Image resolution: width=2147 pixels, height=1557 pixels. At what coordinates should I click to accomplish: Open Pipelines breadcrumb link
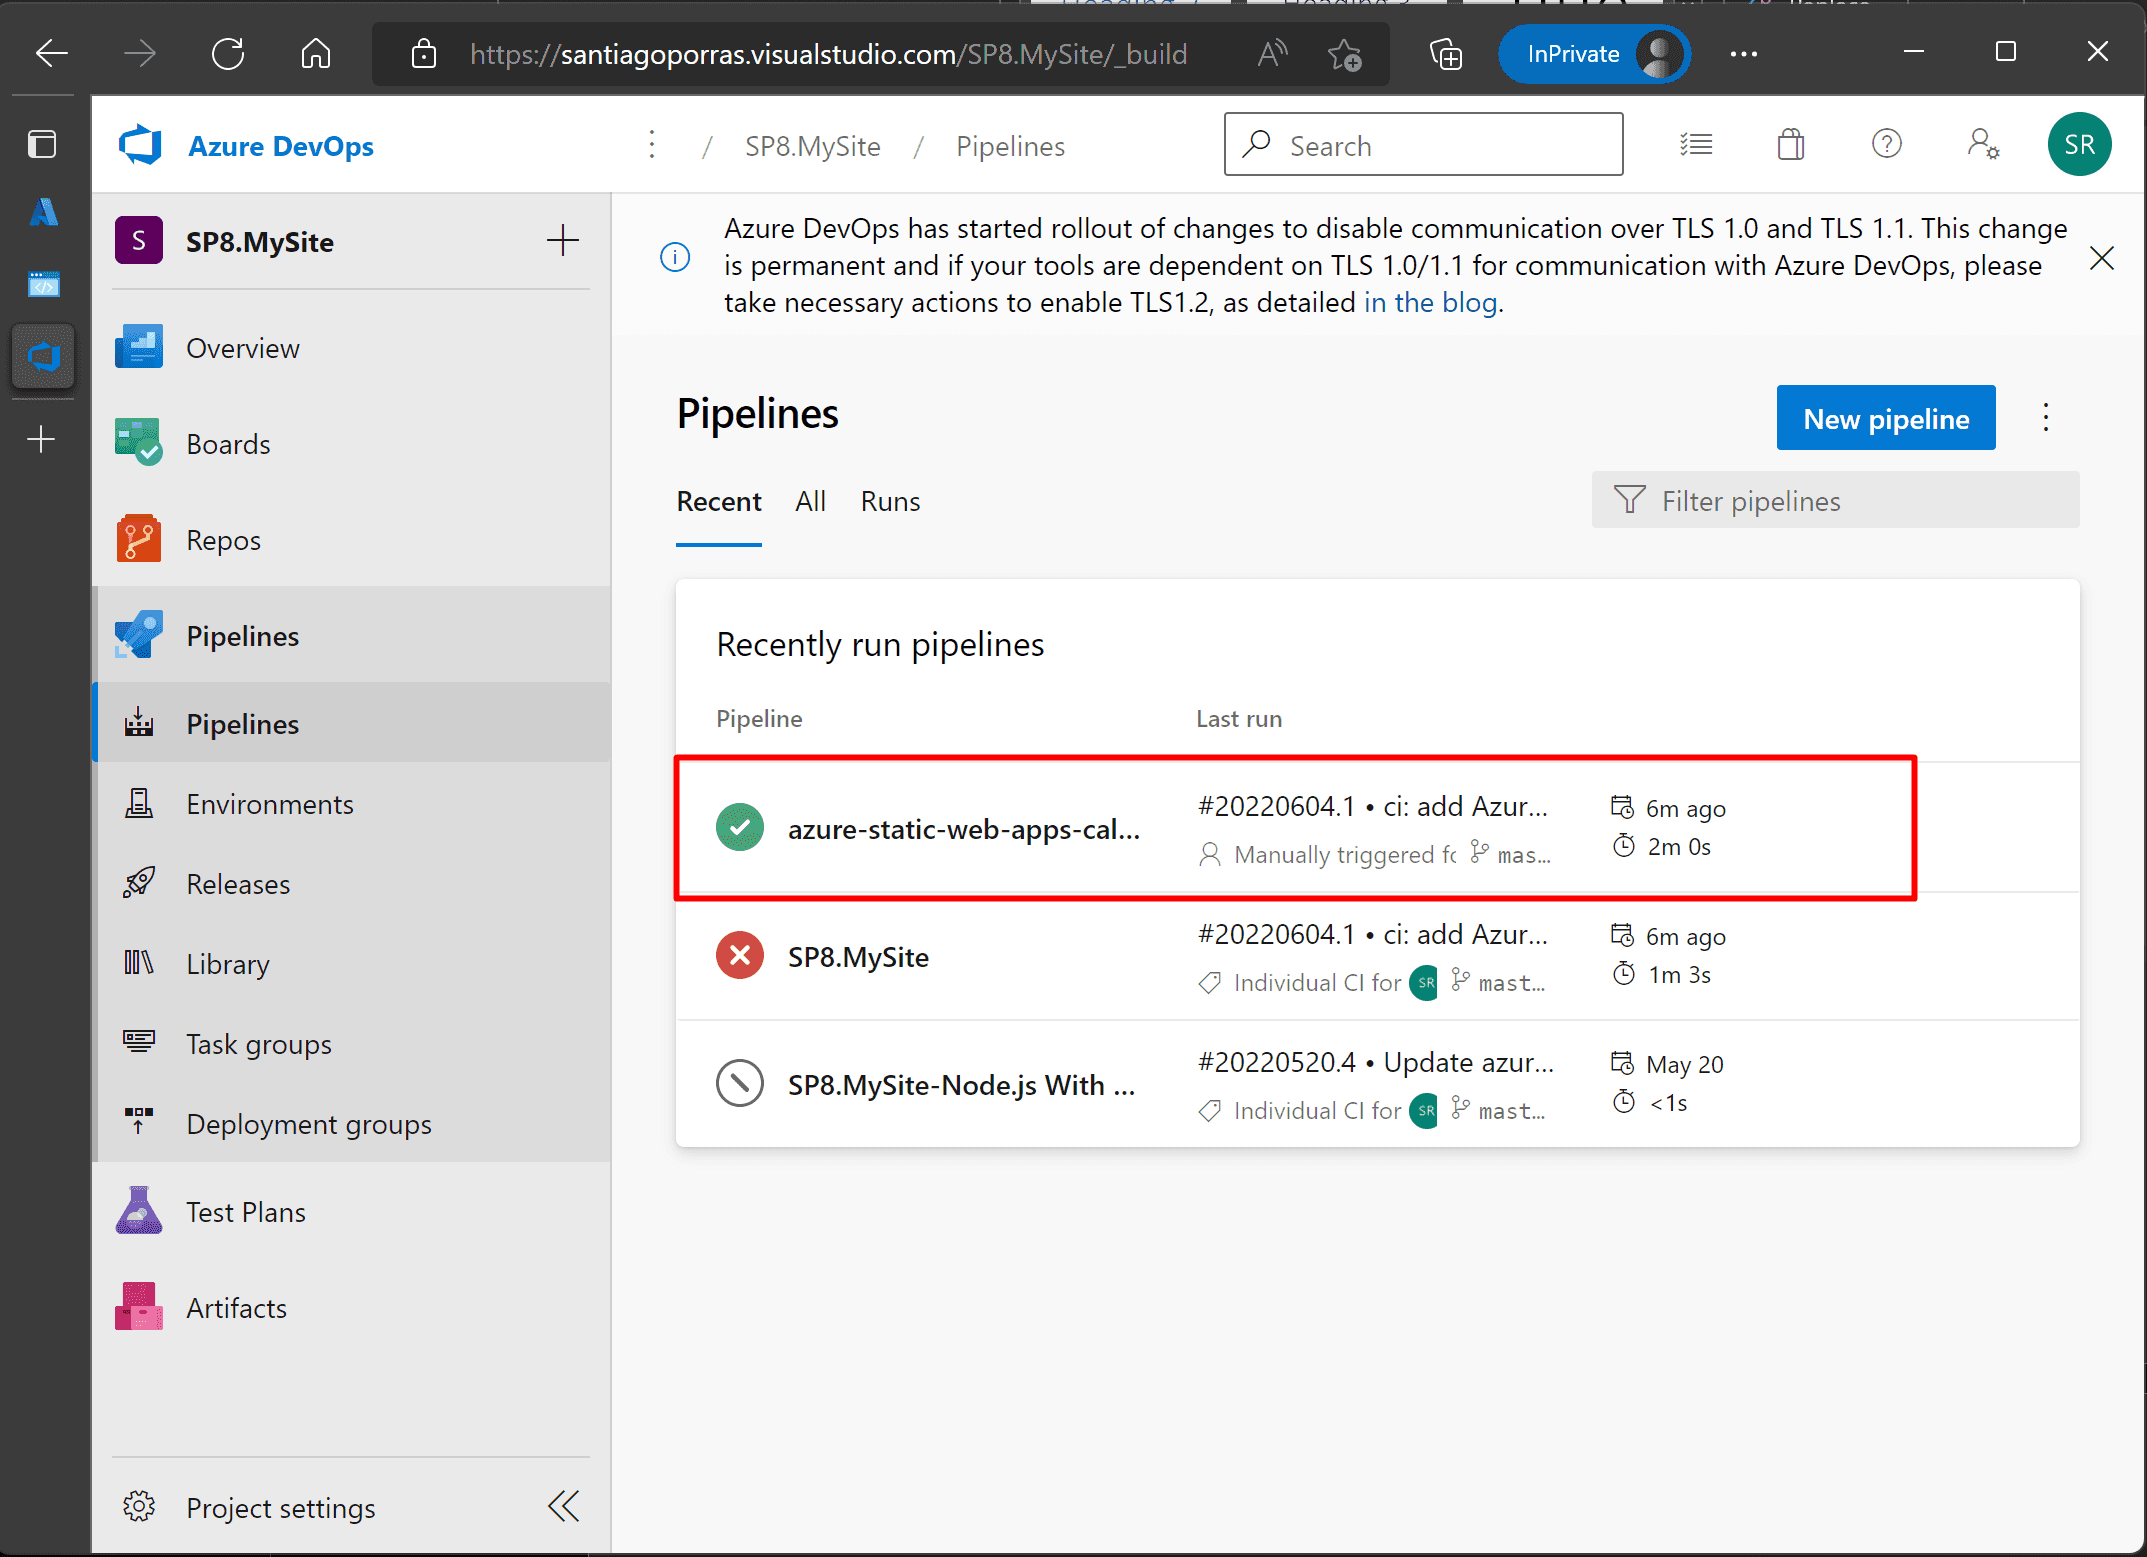click(x=1010, y=146)
